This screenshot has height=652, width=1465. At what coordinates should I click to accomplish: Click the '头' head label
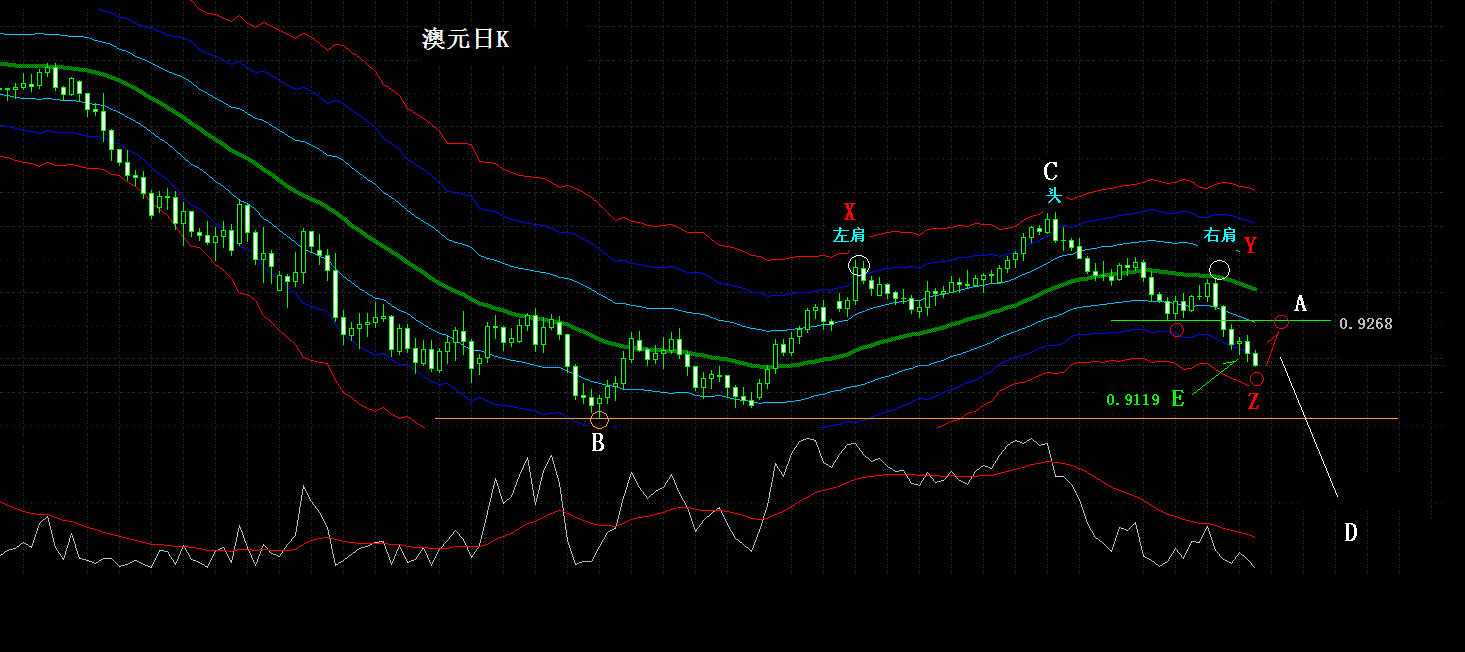pos(1052,195)
